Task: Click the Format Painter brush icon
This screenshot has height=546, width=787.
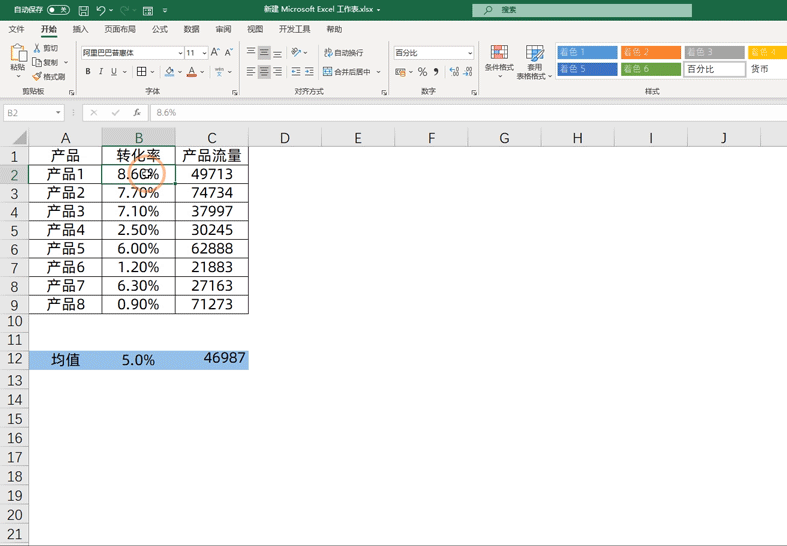Action: click(x=37, y=77)
